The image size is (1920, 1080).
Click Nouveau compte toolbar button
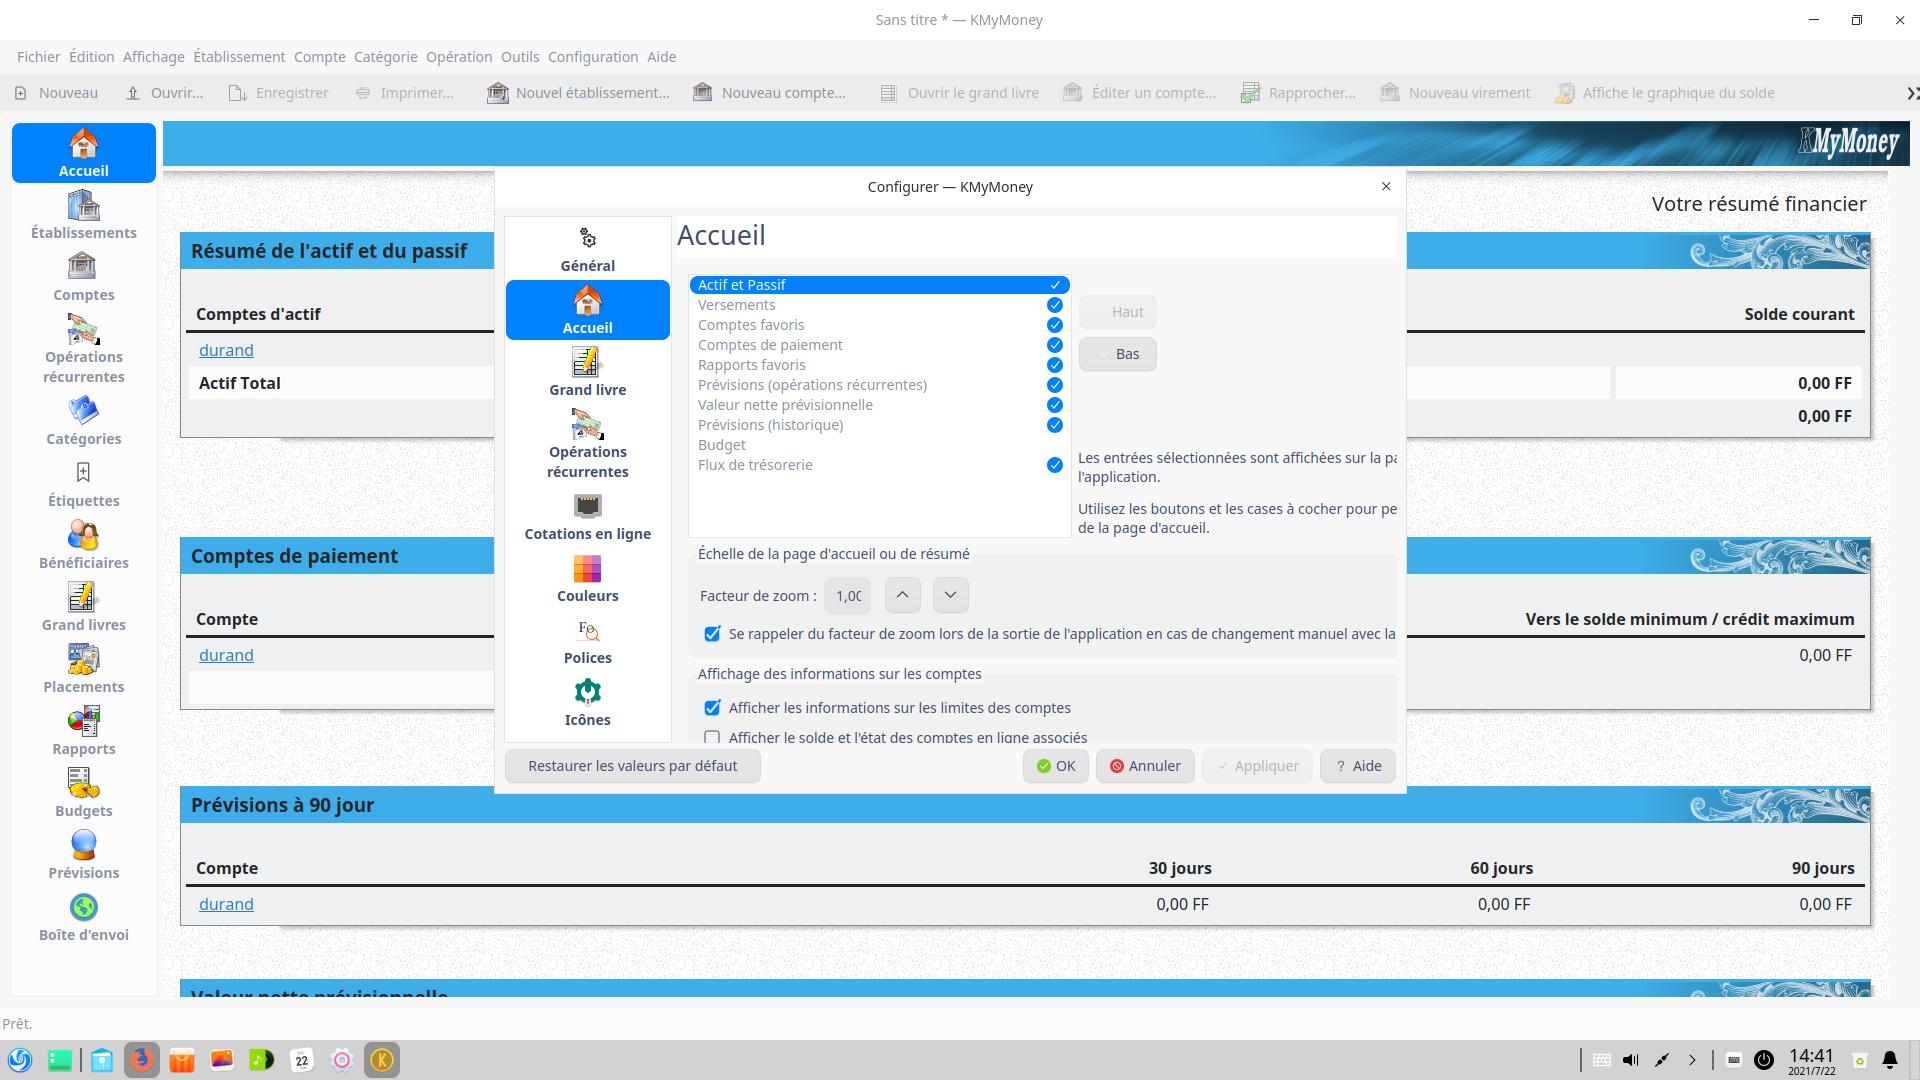click(x=769, y=93)
